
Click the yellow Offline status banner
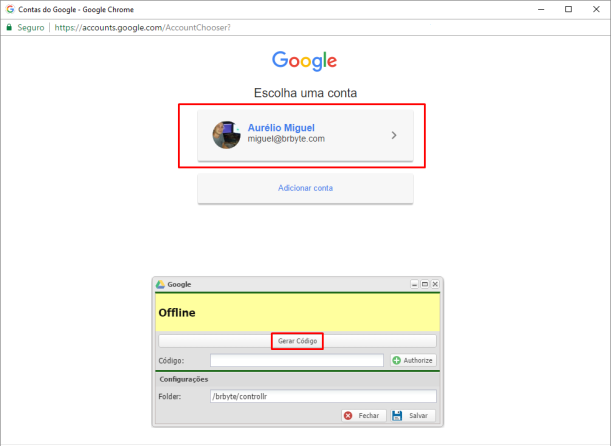298,313
